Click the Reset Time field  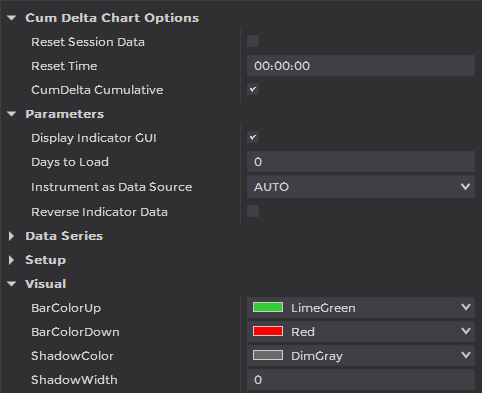click(x=361, y=66)
